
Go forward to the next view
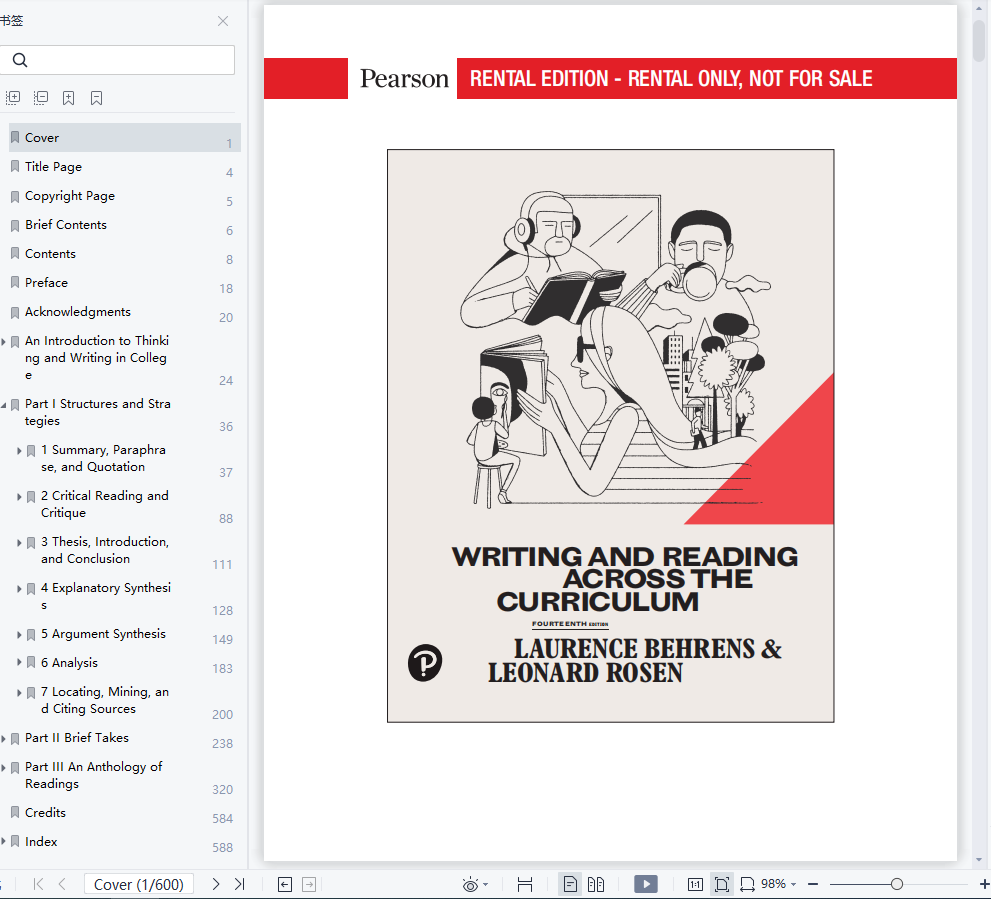(x=309, y=884)
